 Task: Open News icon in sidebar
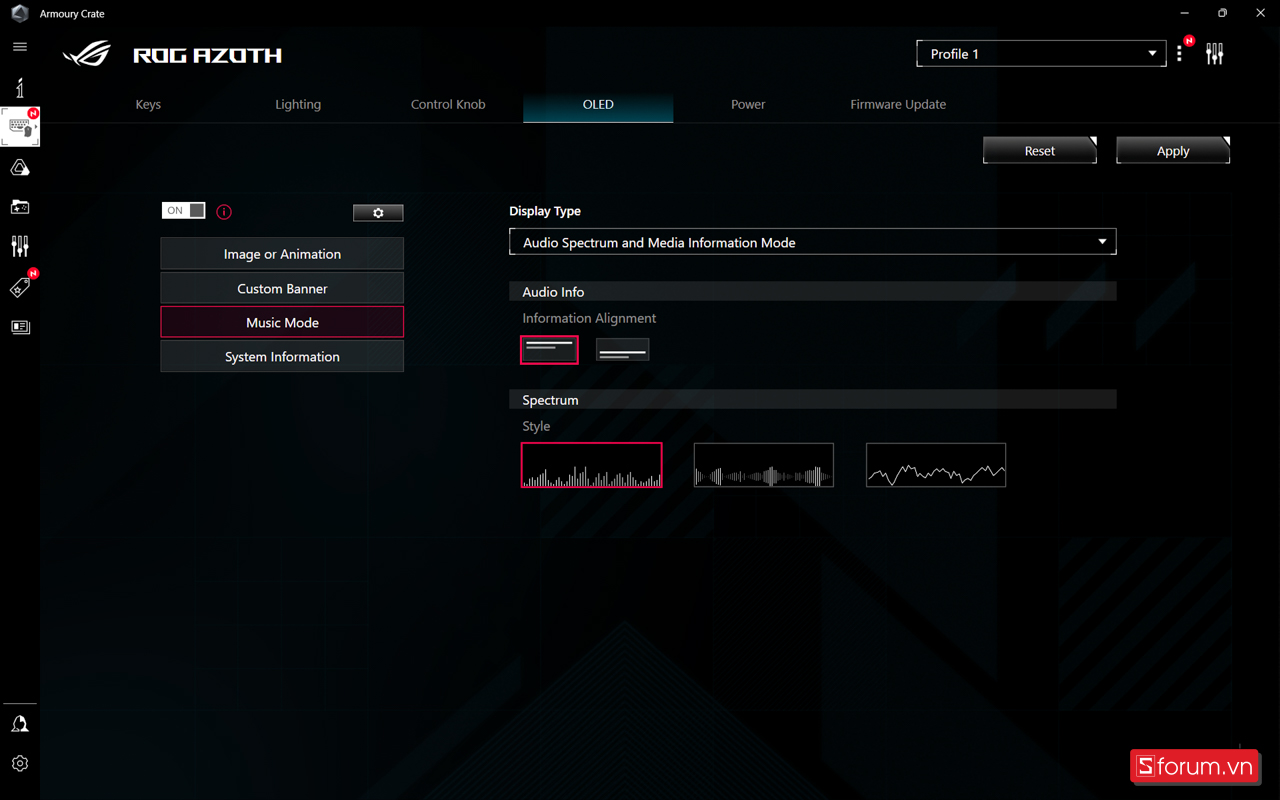tap(20, 327)
